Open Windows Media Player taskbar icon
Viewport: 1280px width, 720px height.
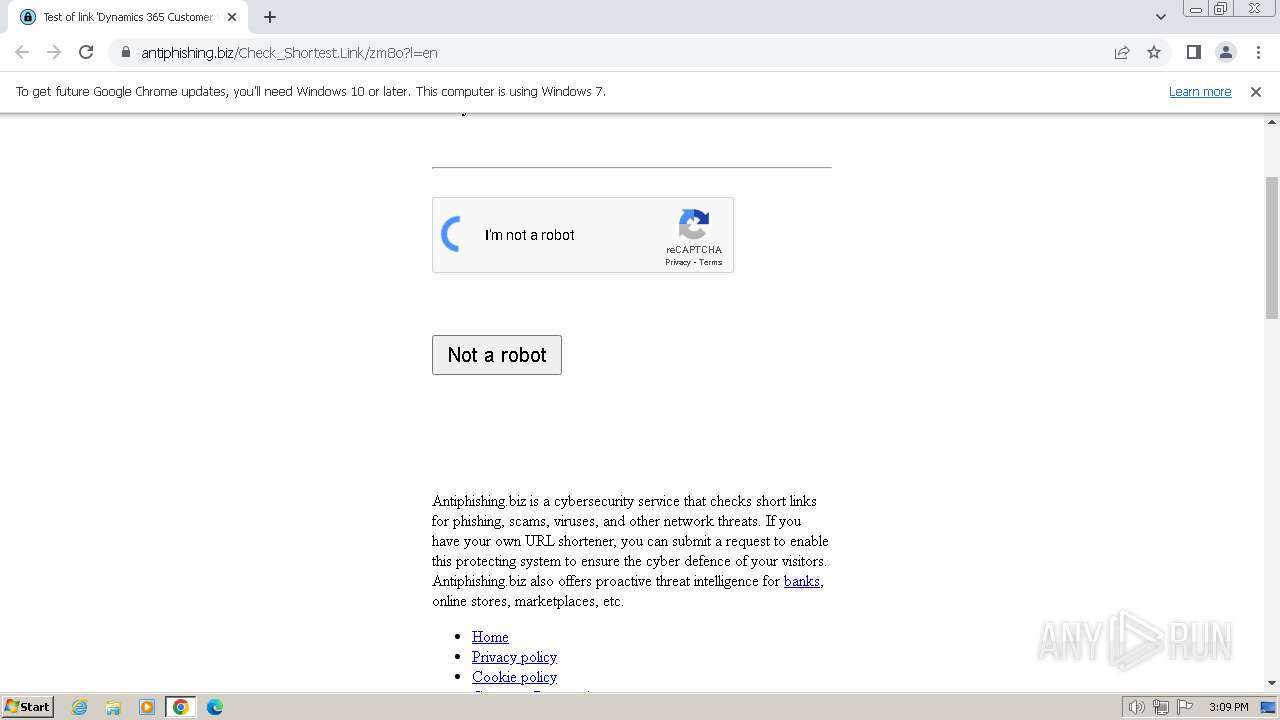point(147,707)
